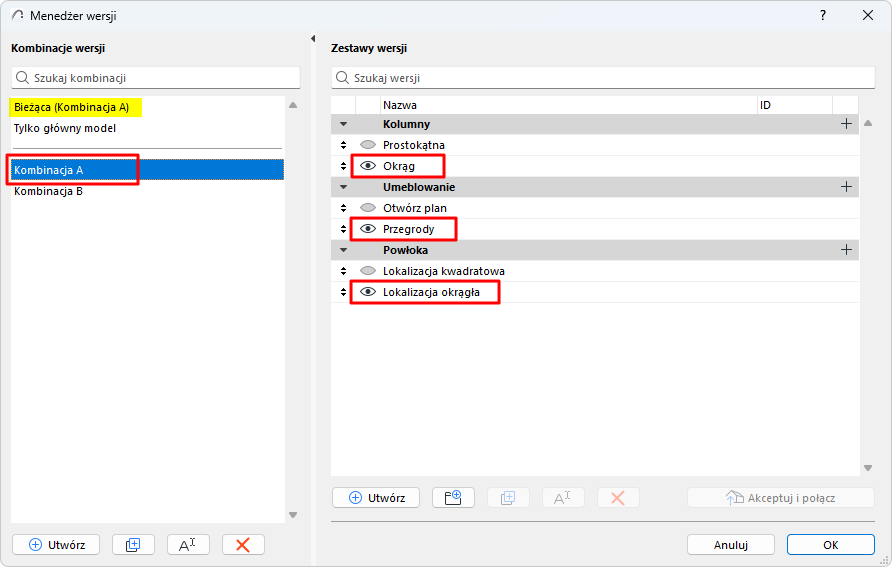Click the duplicate combination icon button
The width and height of the screenshot is (892, 567).
point(133,545)
